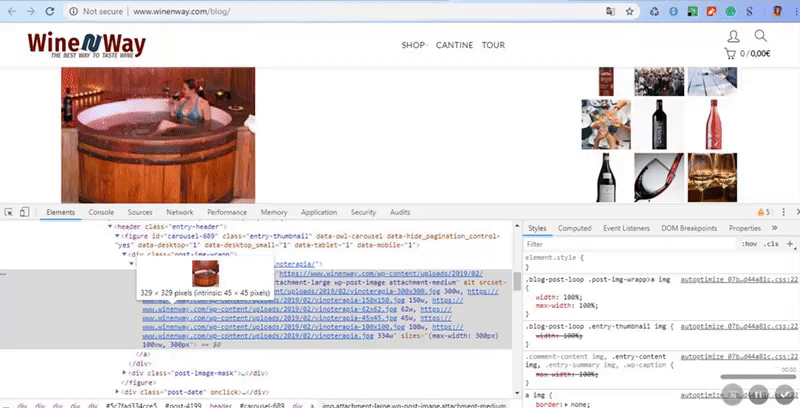
Task: Select the Elements tab
Action: pos(61,212)
